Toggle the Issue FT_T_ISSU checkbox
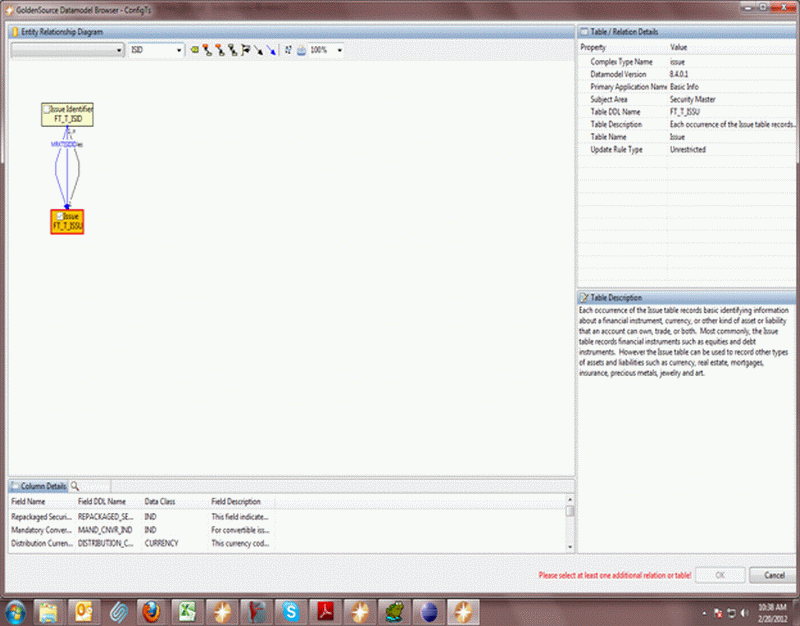Image resolution: width=800 pixels, height=626 pixels. click(60, 216)
